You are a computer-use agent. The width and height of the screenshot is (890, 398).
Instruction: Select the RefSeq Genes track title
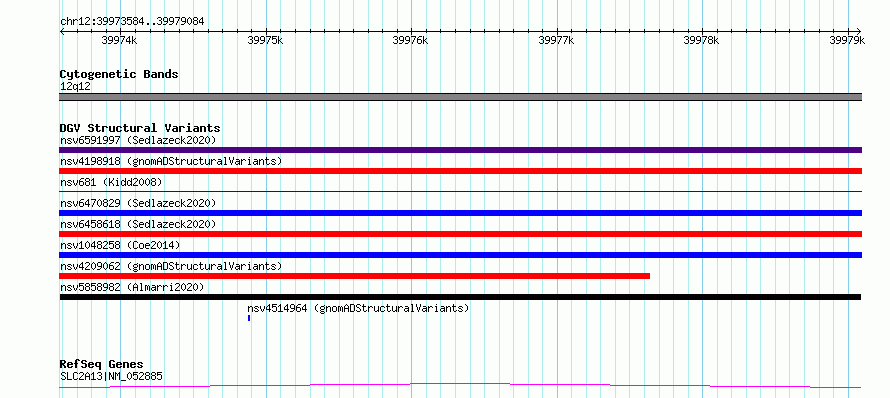pyautogui.click(x=101, y=365)
